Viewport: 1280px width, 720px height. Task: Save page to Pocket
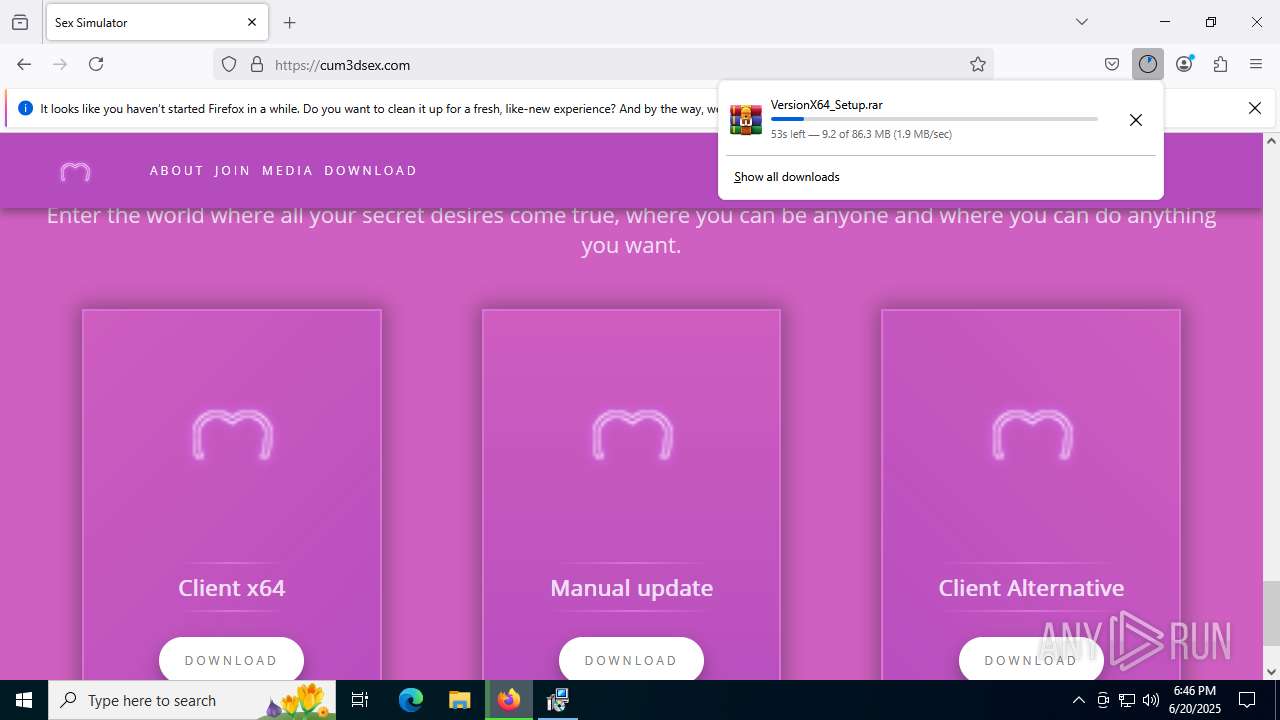point(1112,64)
